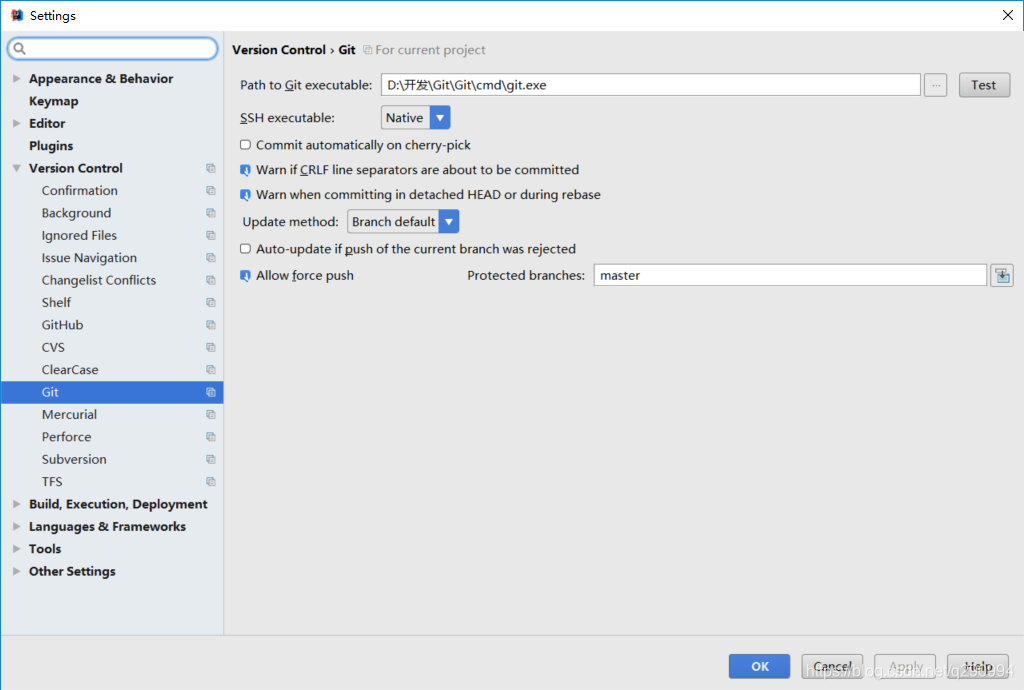Open the Update method Branch default dropdown
The image size is (1024, 690).
(x=403, y=221)
